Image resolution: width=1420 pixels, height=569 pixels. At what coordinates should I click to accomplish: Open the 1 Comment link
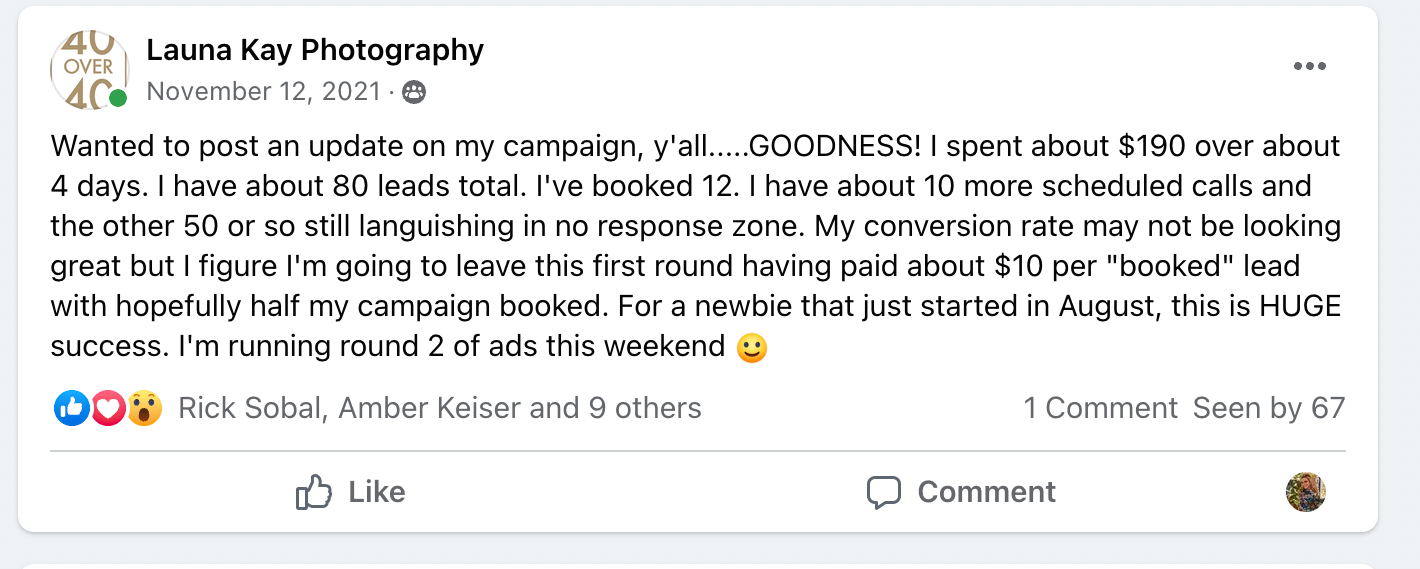coord(1100,408)
